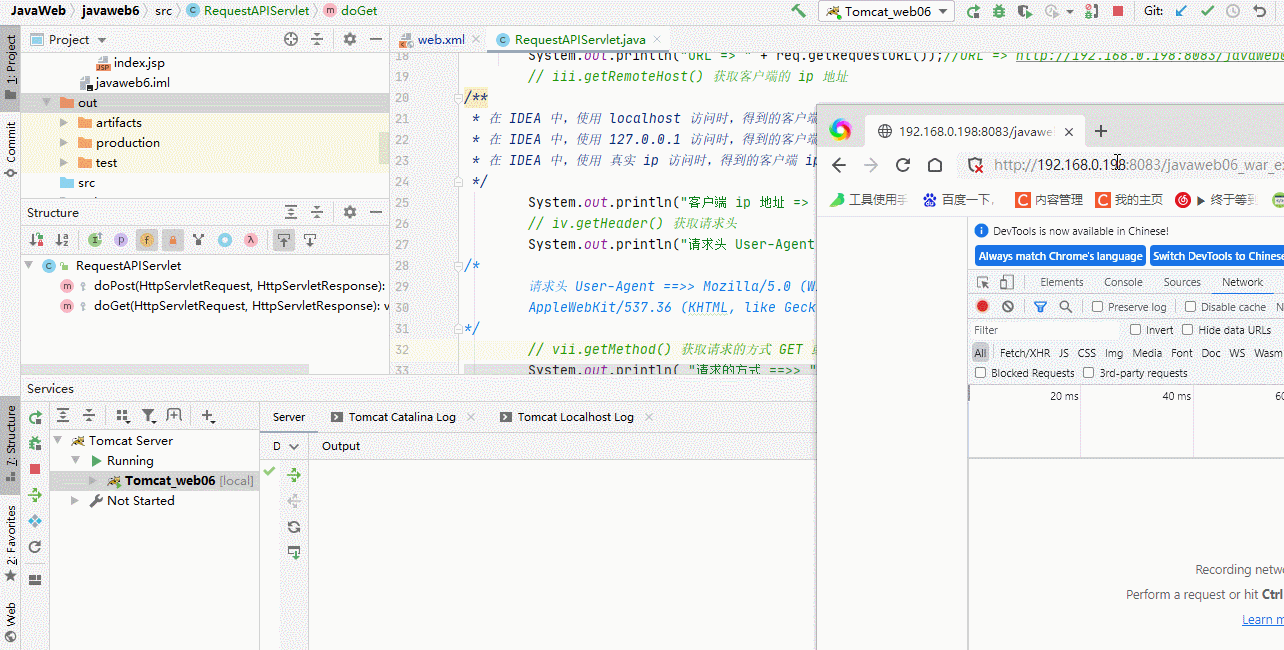1284x650 pixels.
Task: Select the Inspect element tool in DevTools
Action: coord(984,282)
